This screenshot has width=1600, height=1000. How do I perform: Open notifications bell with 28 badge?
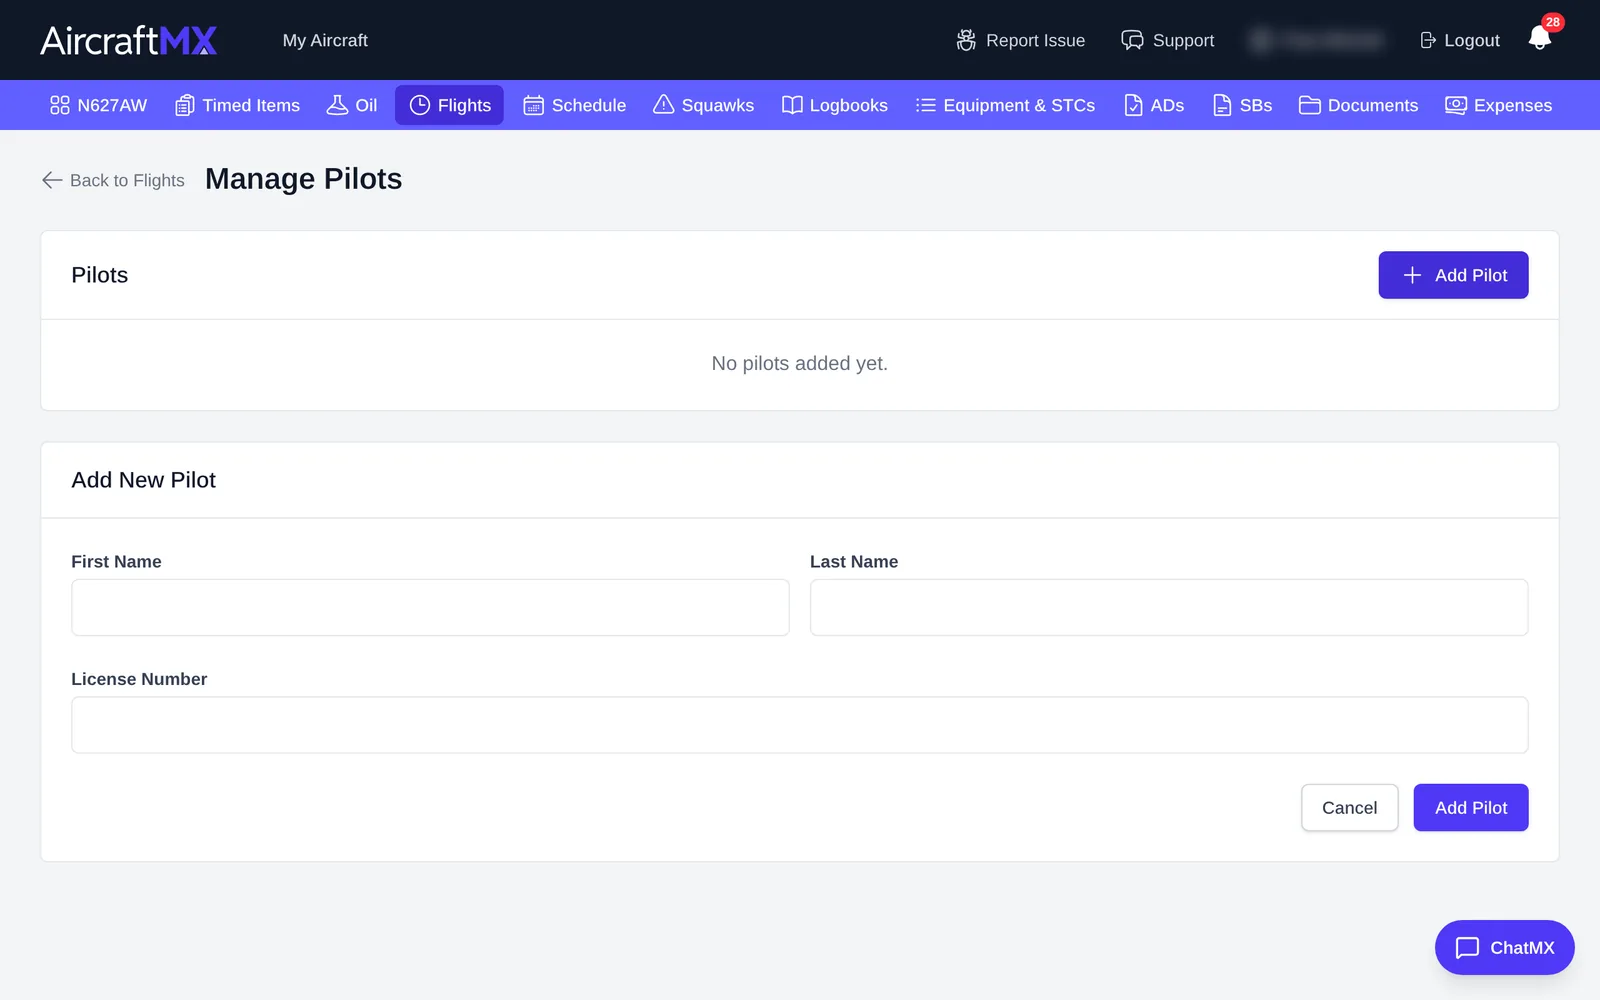coord(1540,38)
